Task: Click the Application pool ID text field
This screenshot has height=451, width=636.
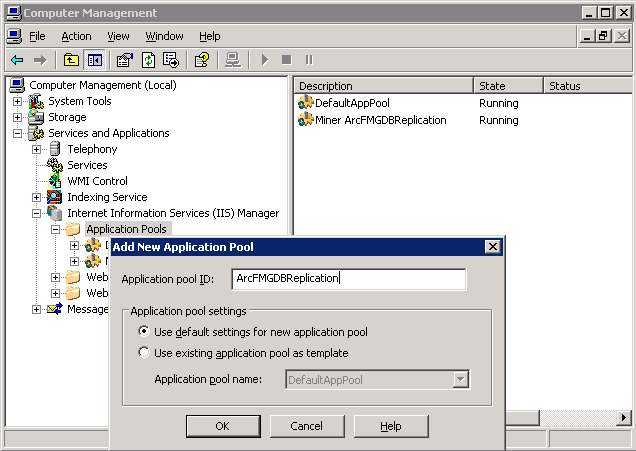Action: point(348,279)
